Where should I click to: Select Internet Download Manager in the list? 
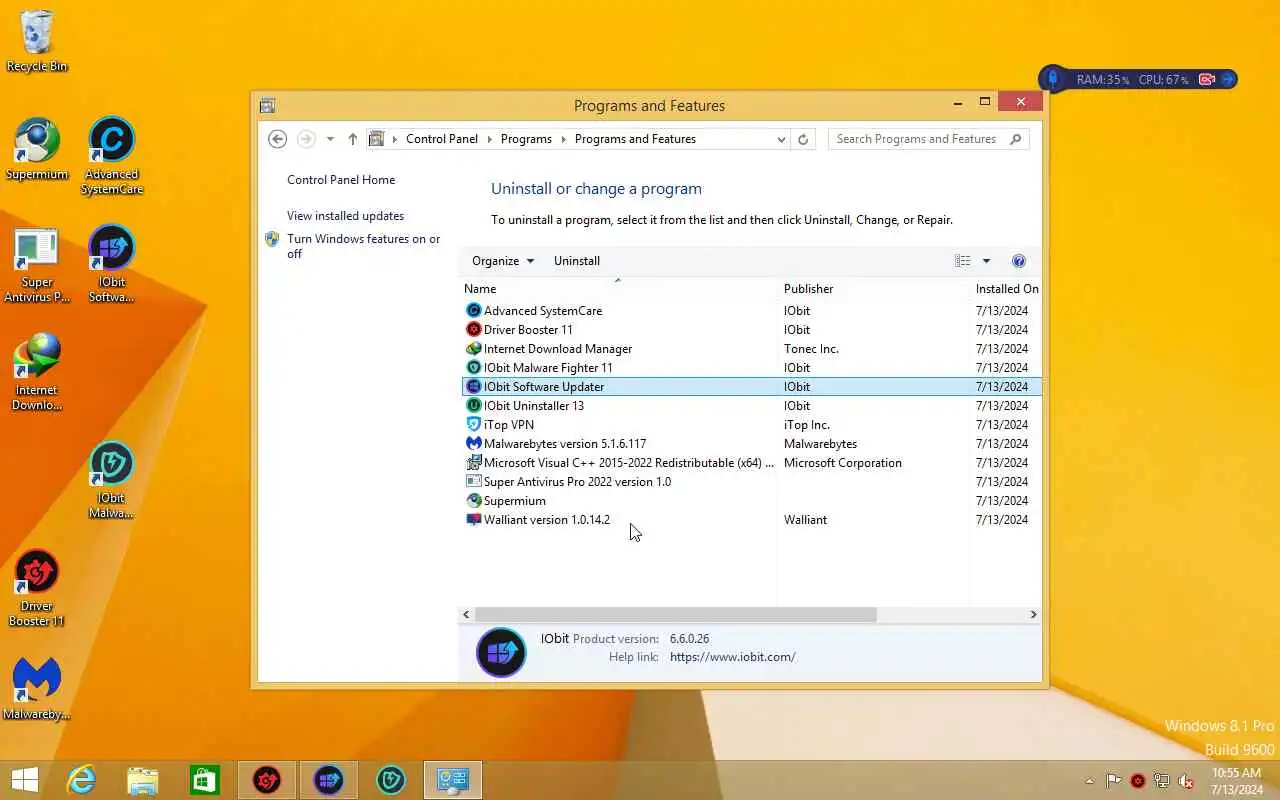(750, 349)
